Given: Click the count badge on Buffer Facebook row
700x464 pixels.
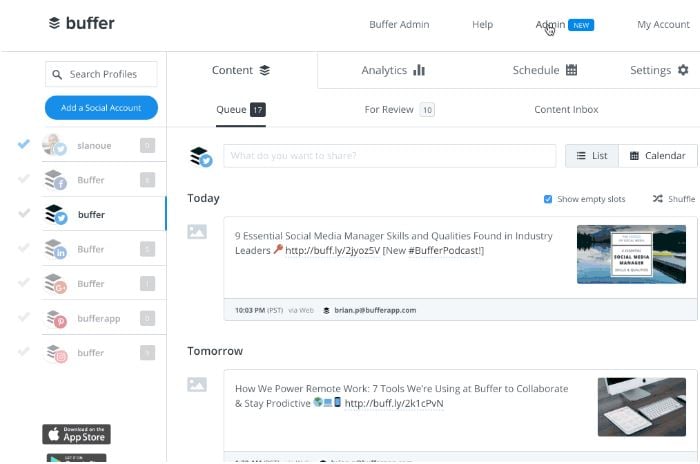Looking at the screenshot, I should [147, 180].
